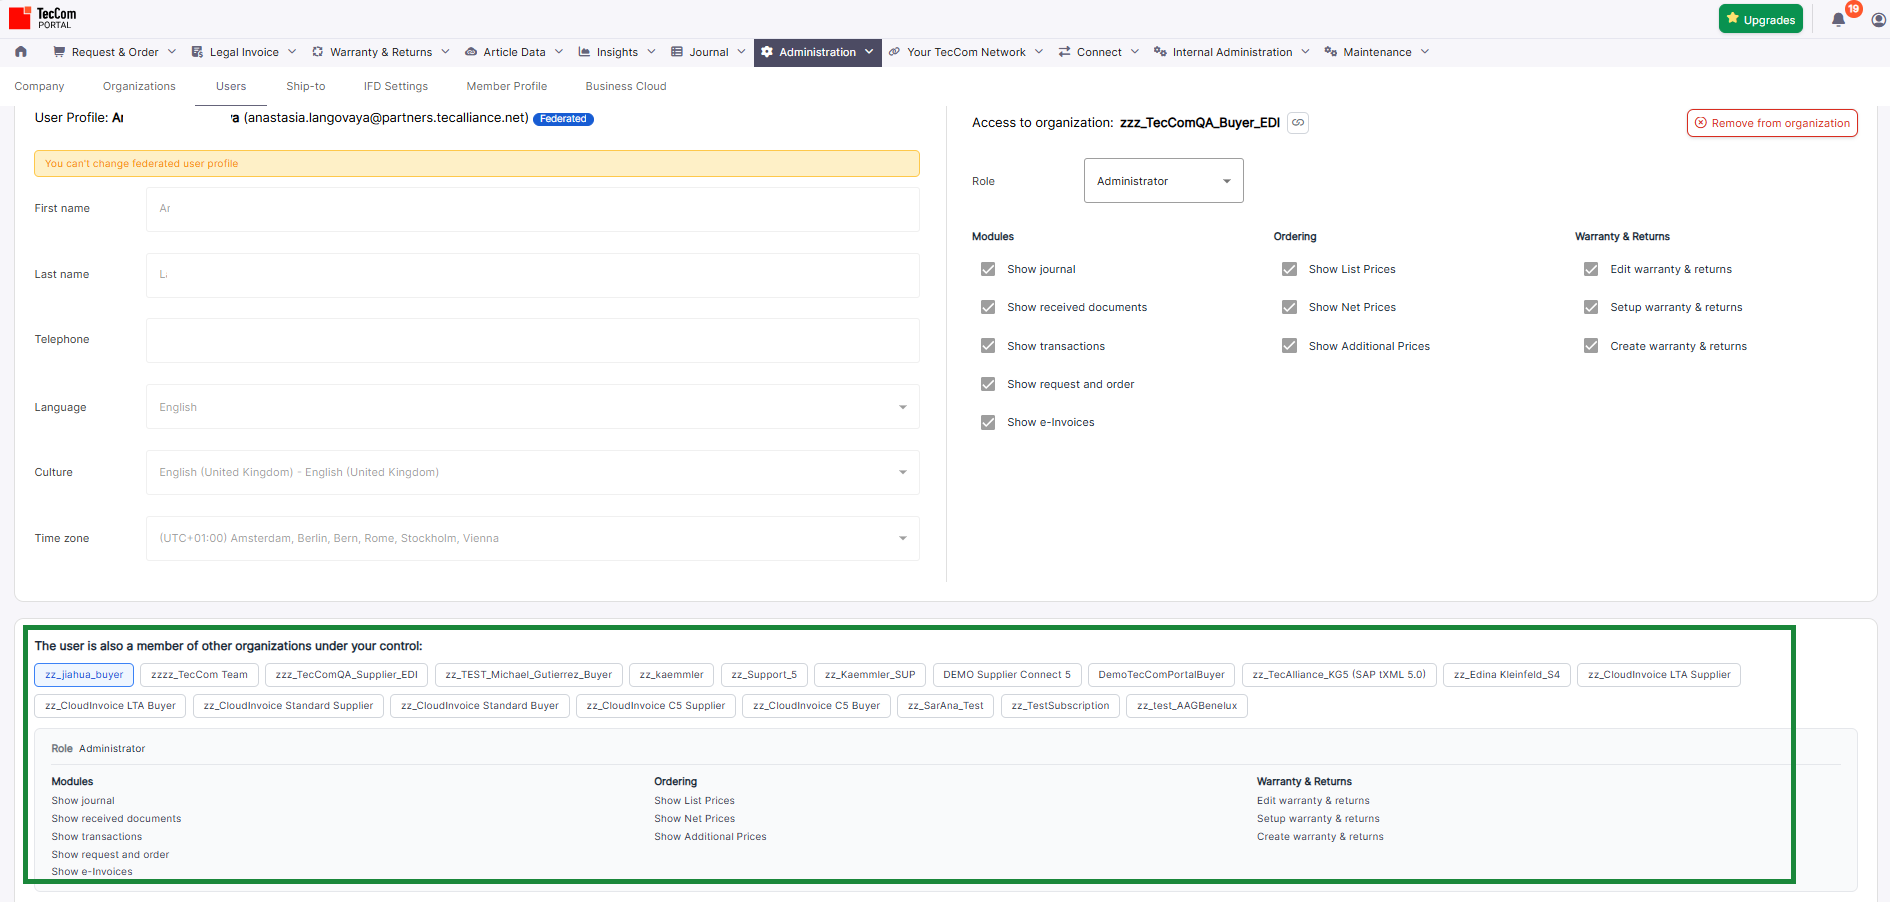Image resolution: width=1890 pixels, height=902 pixels.
Task: Toggle Edit warranty & returns checkbox
Action: 1591,269
